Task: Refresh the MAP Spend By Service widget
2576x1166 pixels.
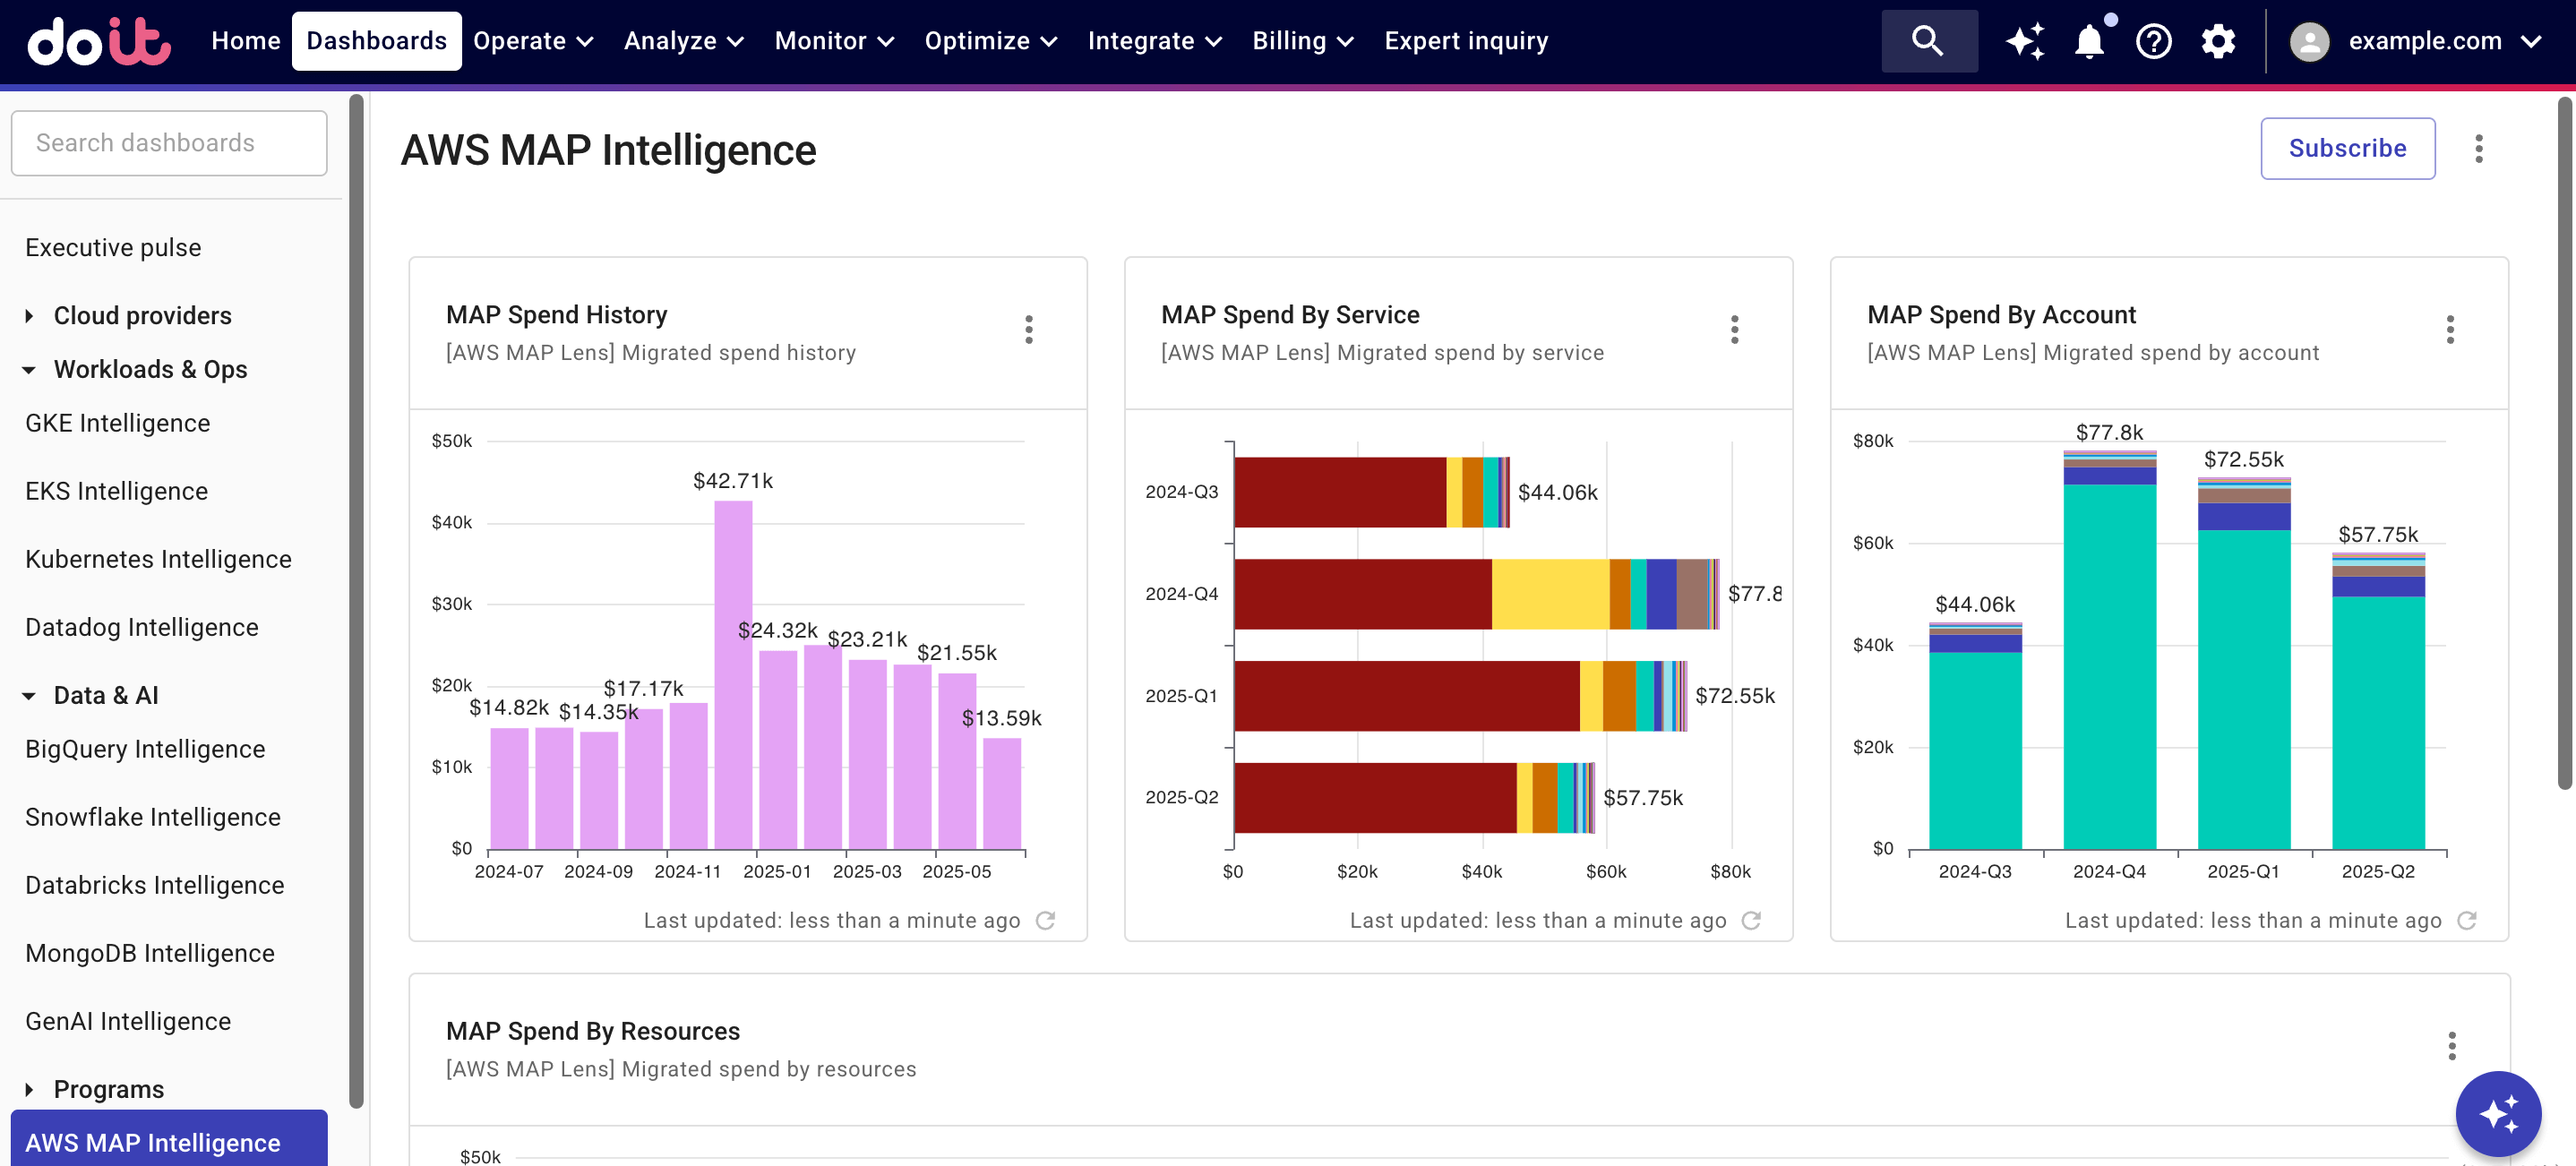Action: pyautogui.click(x=1752, y=920)
